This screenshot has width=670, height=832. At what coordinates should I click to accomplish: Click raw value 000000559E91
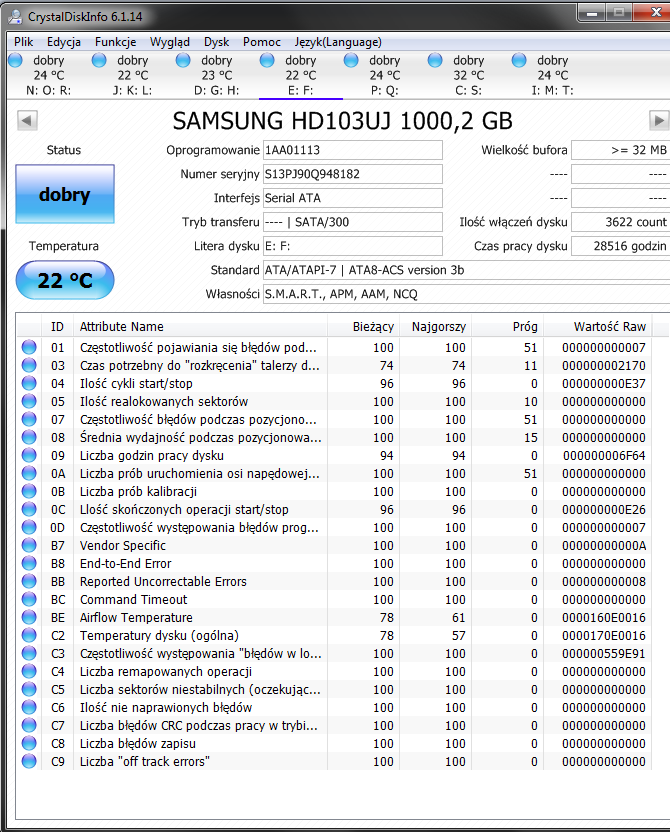point(604,654)
